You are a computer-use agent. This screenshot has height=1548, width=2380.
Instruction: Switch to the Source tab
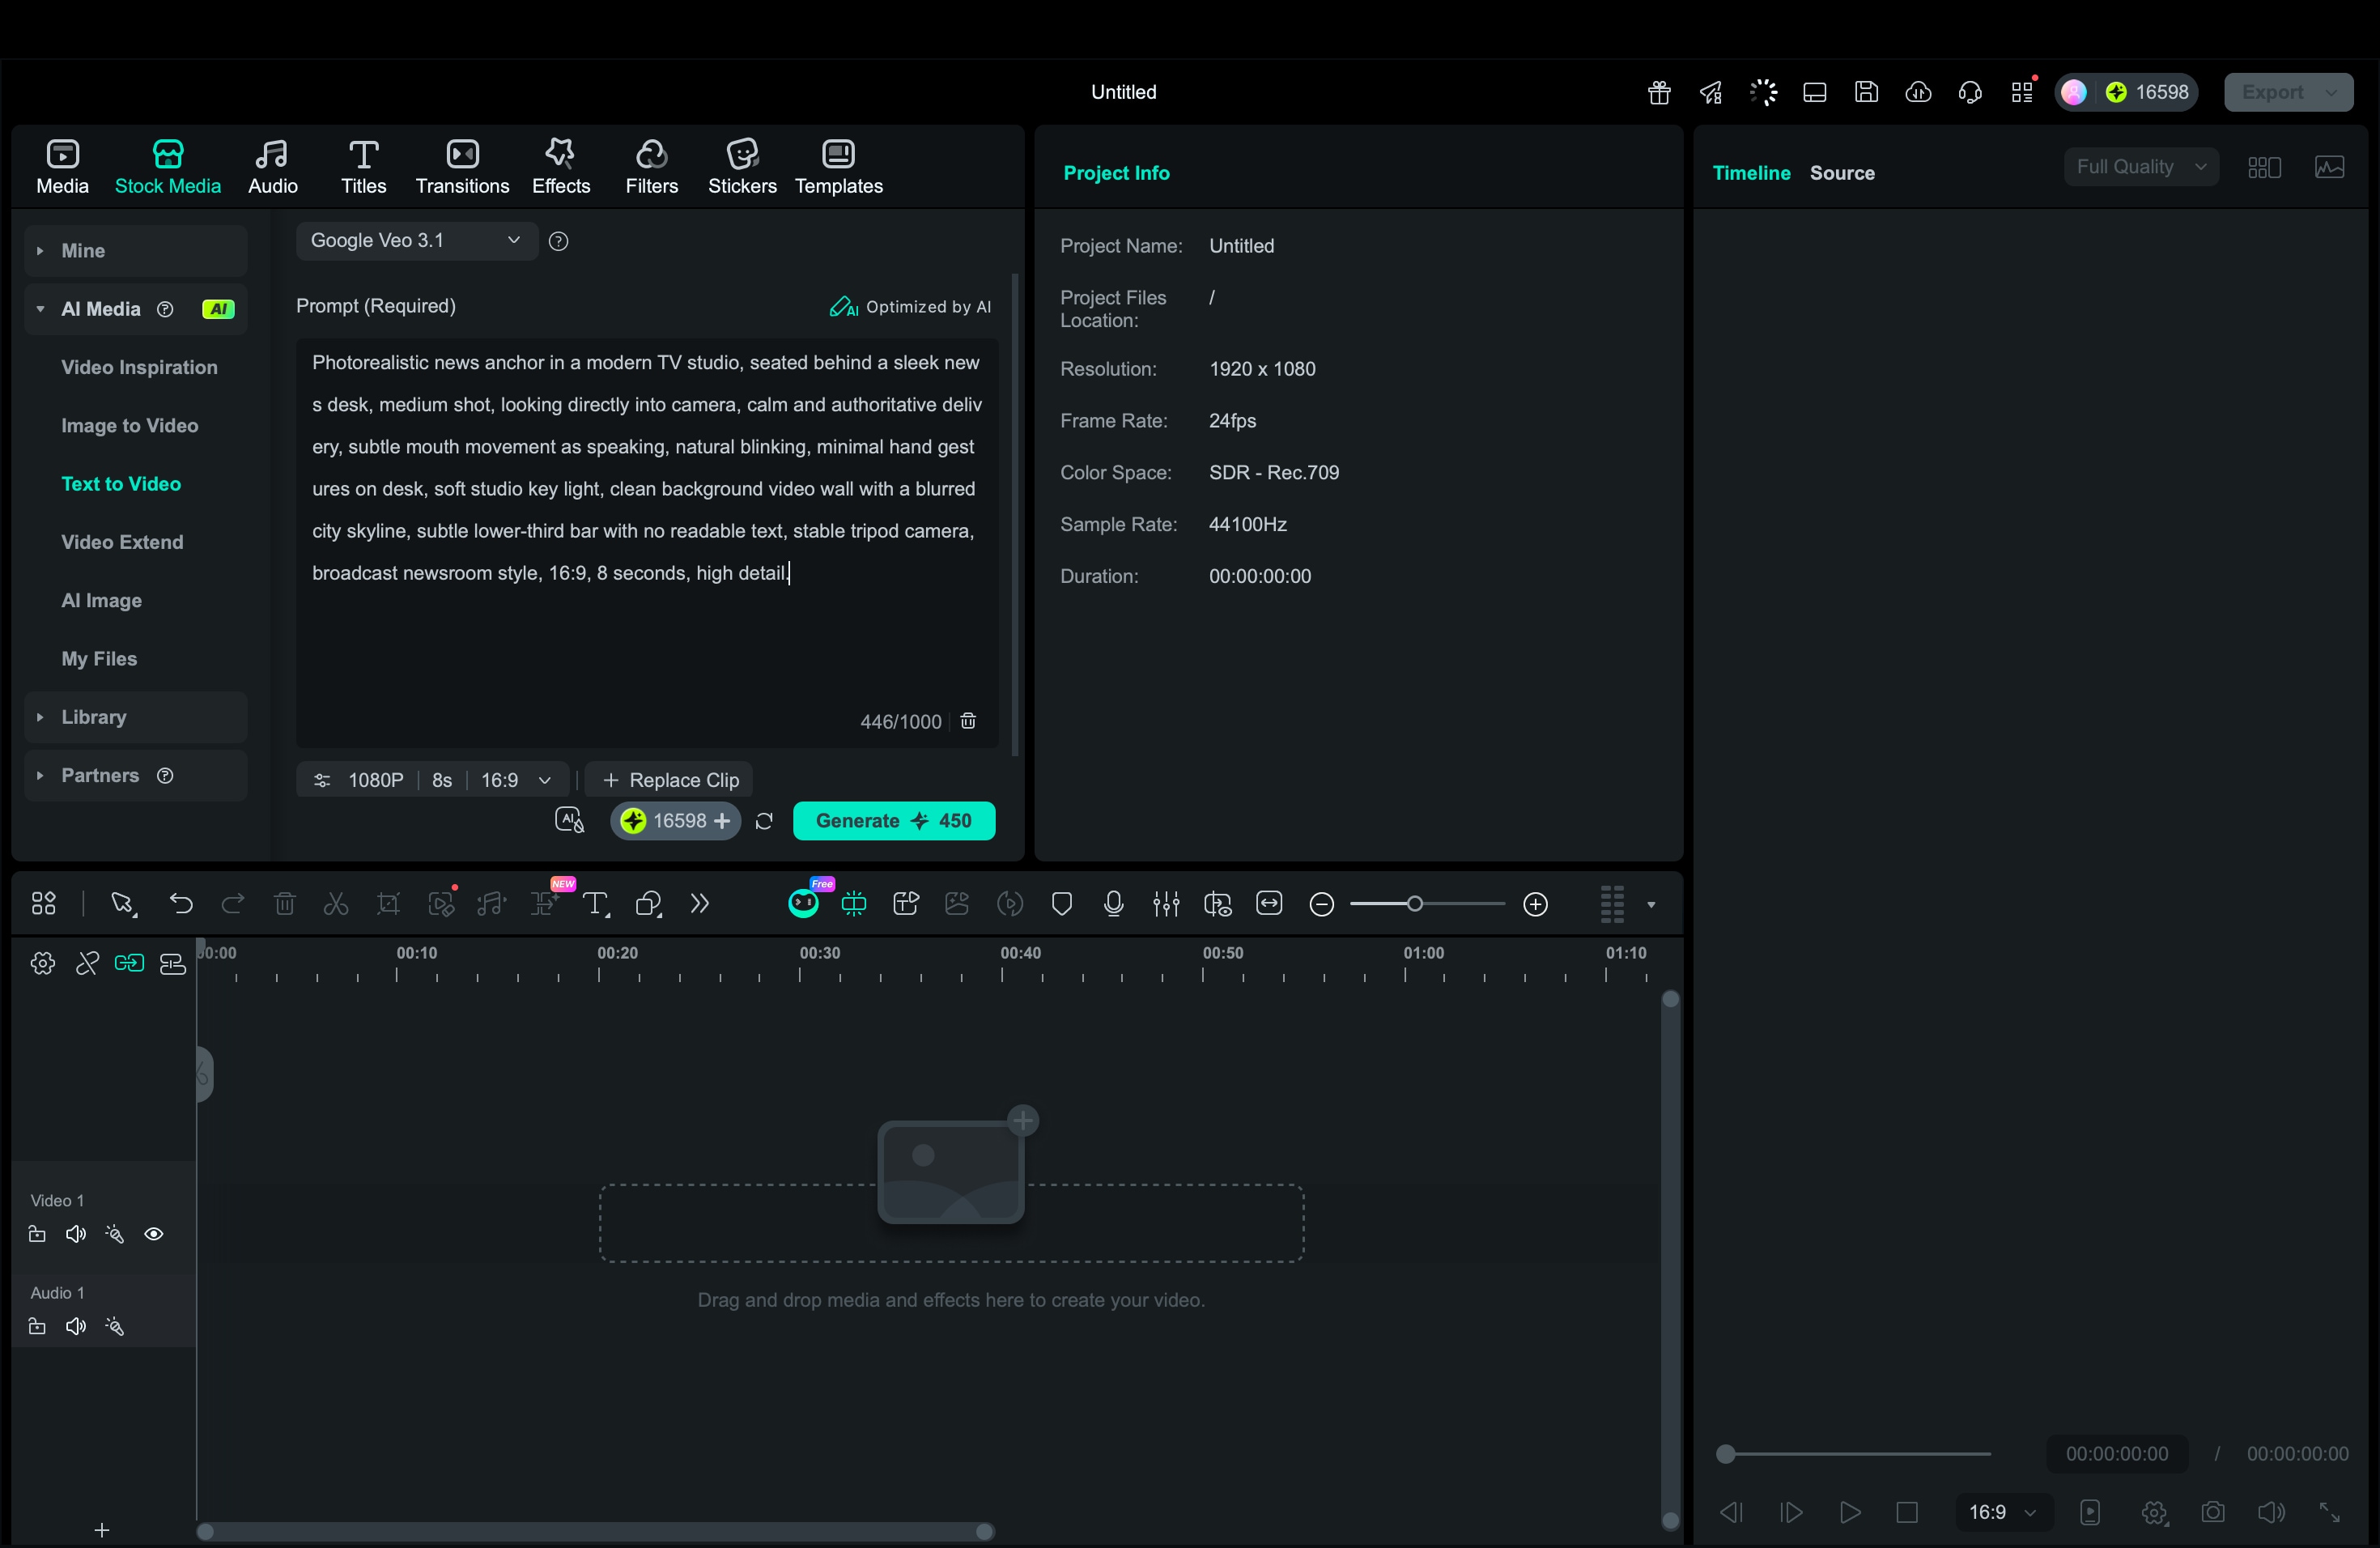[1842, 172]
